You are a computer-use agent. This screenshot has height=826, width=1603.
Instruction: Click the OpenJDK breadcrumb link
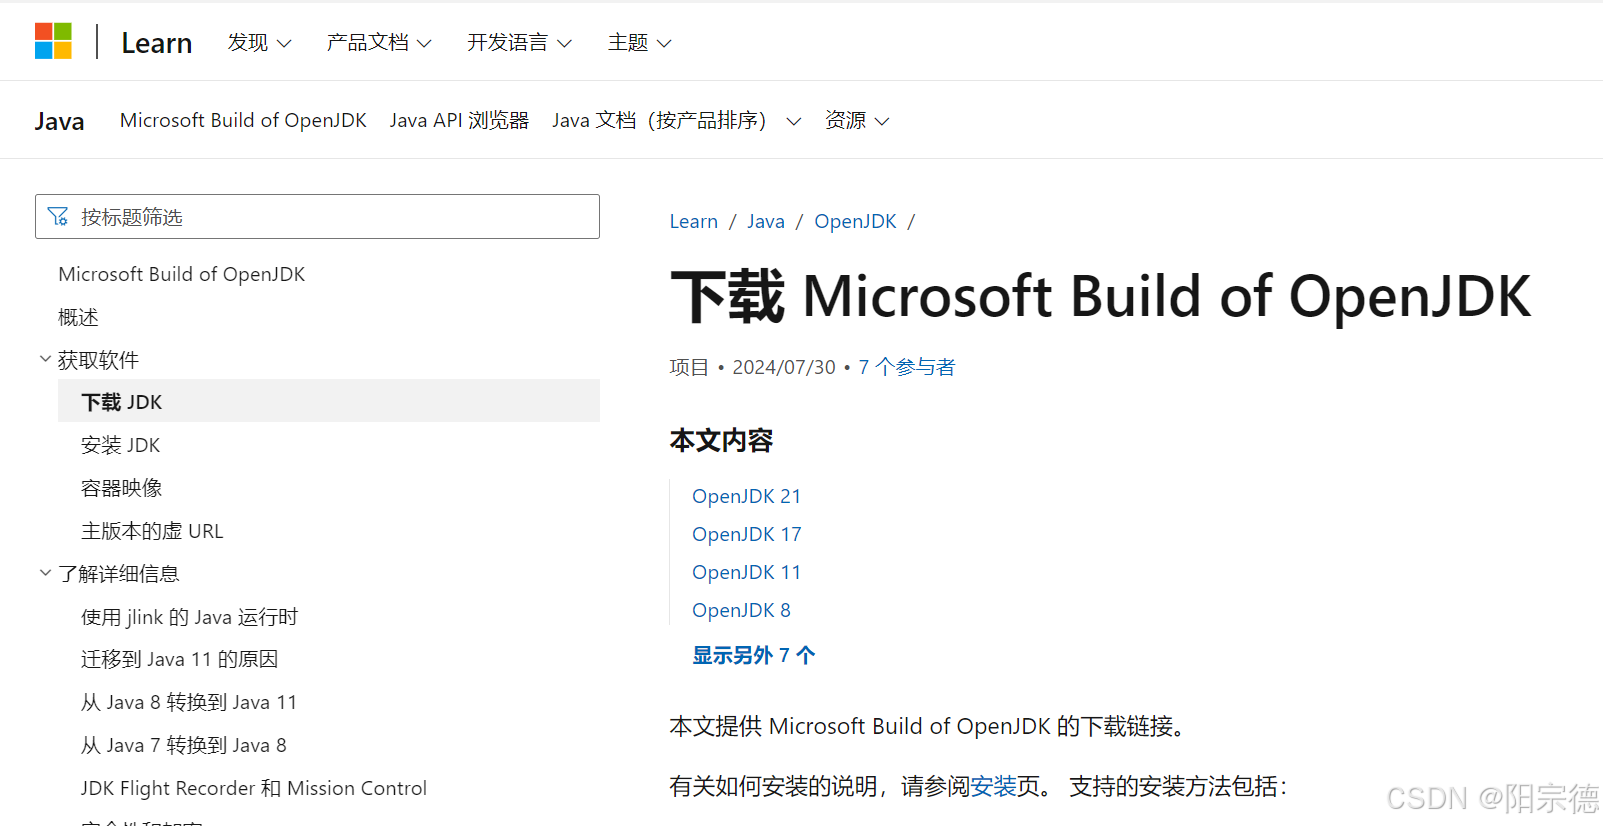[x=855, y=221]
